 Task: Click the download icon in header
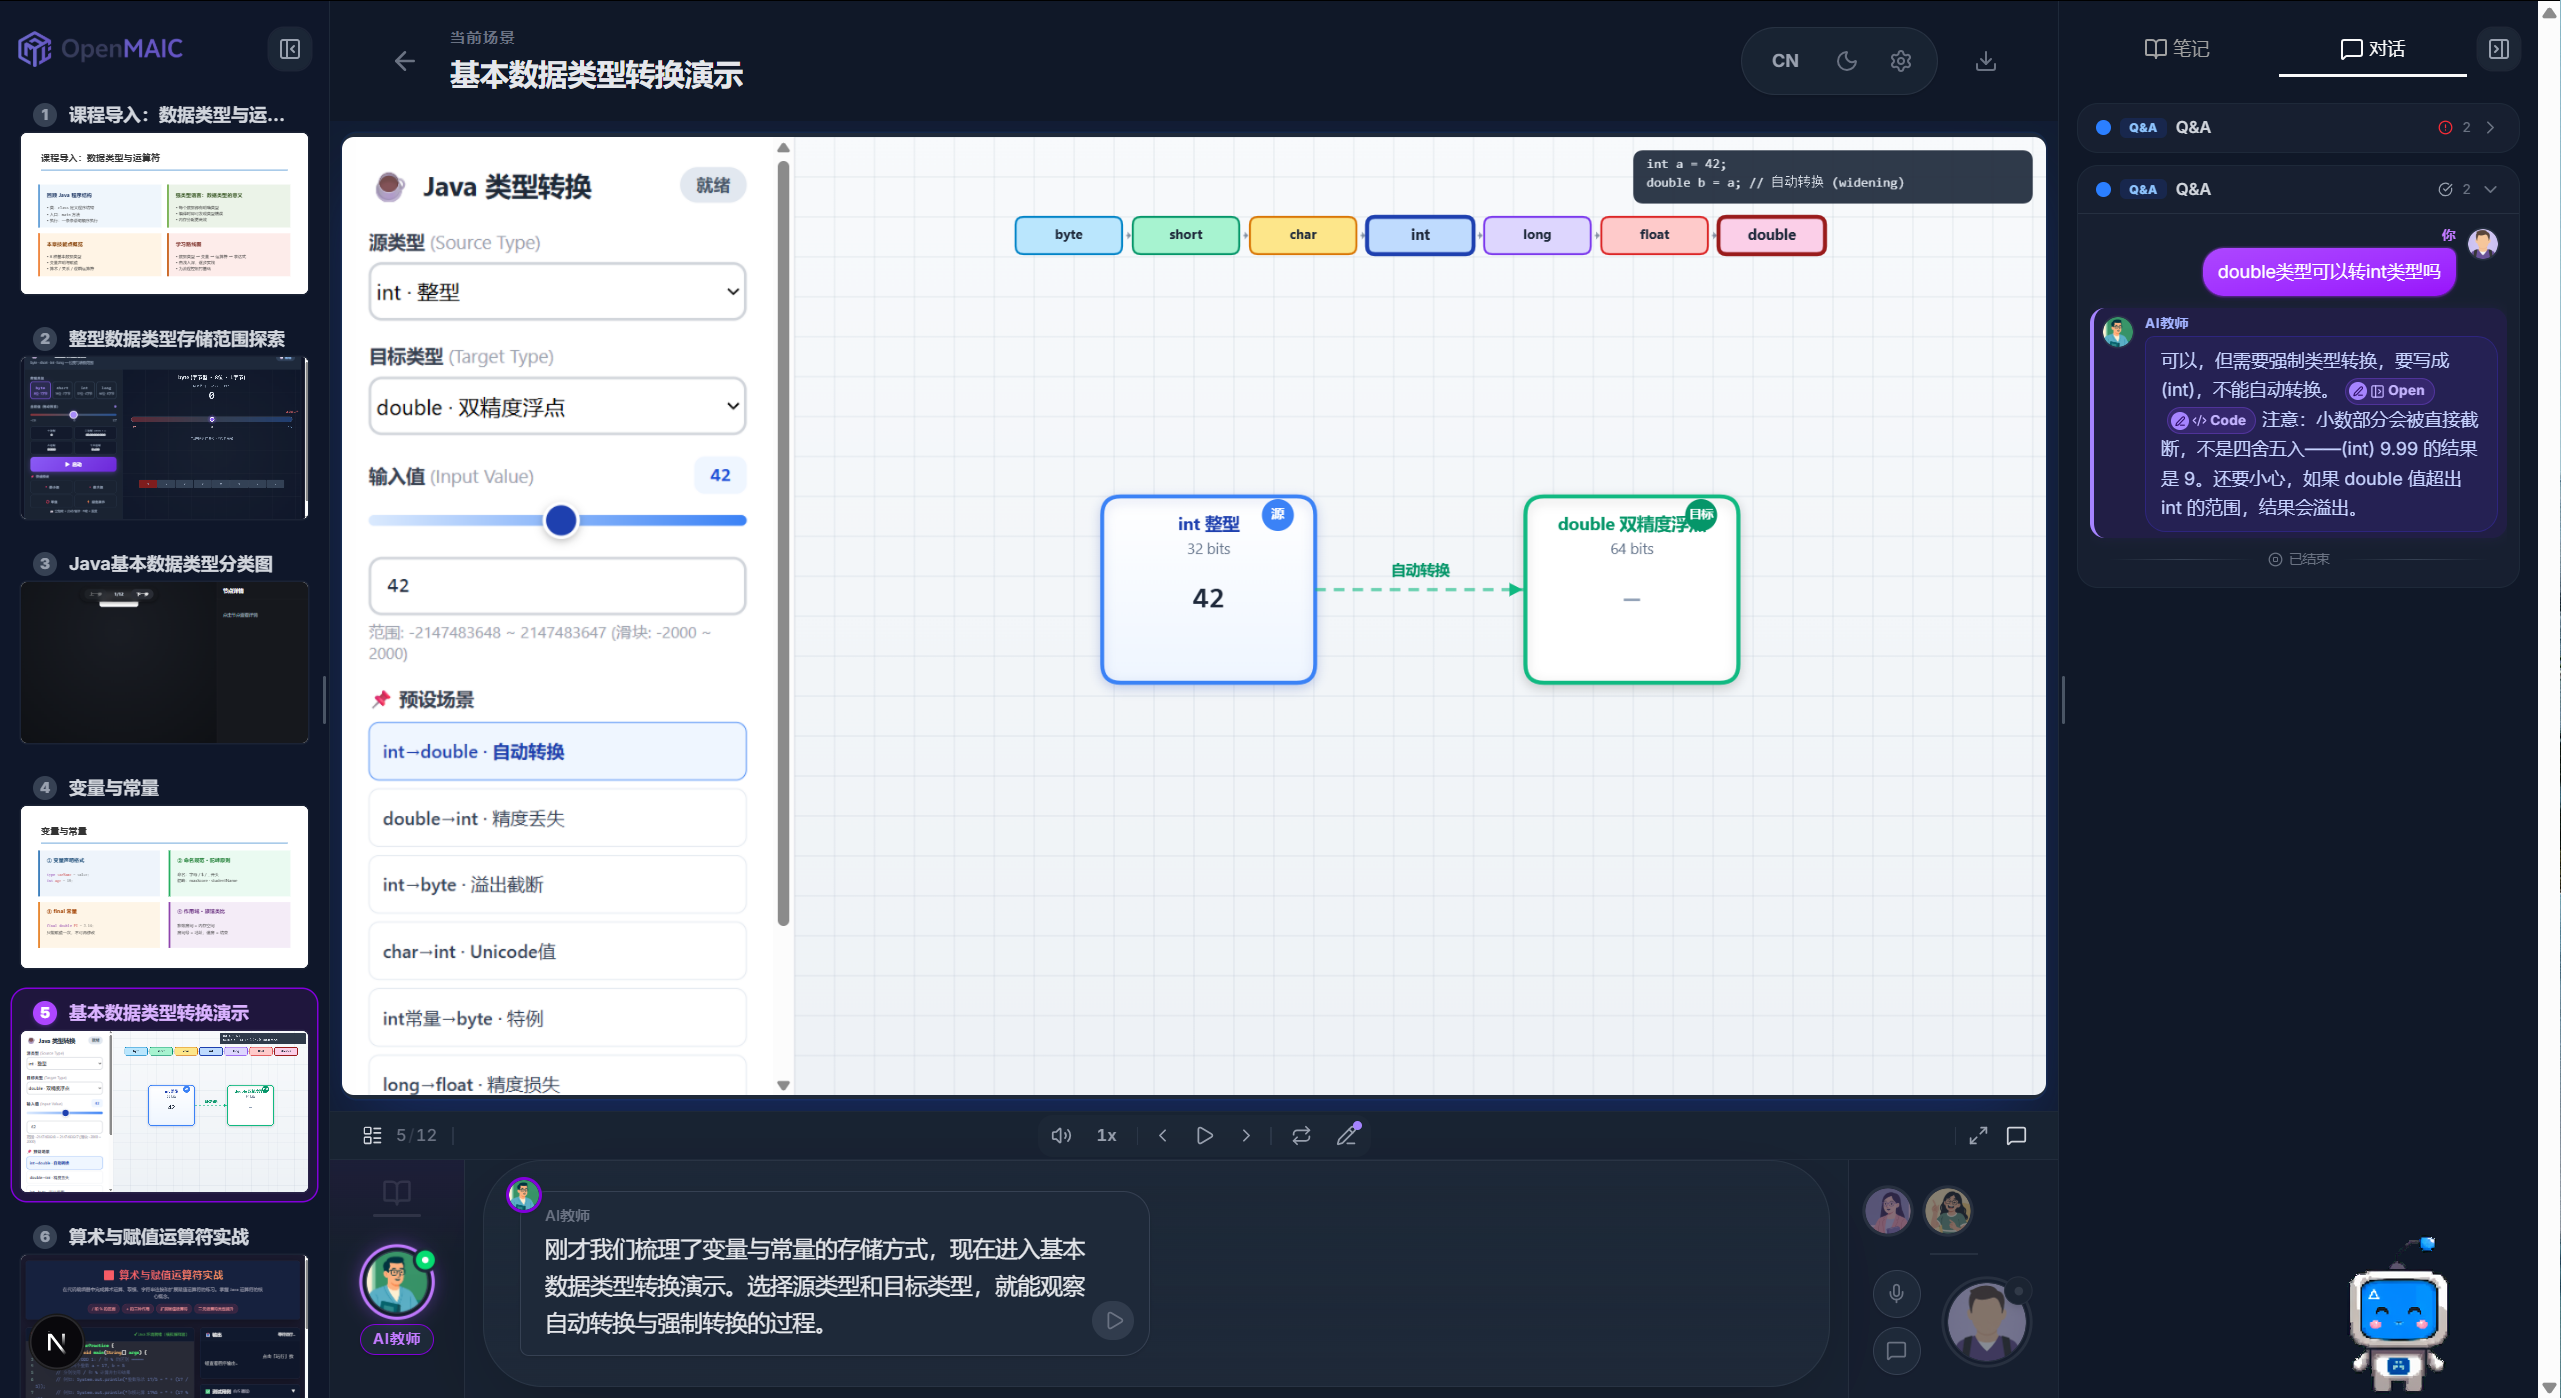(x=1986, y=61)
